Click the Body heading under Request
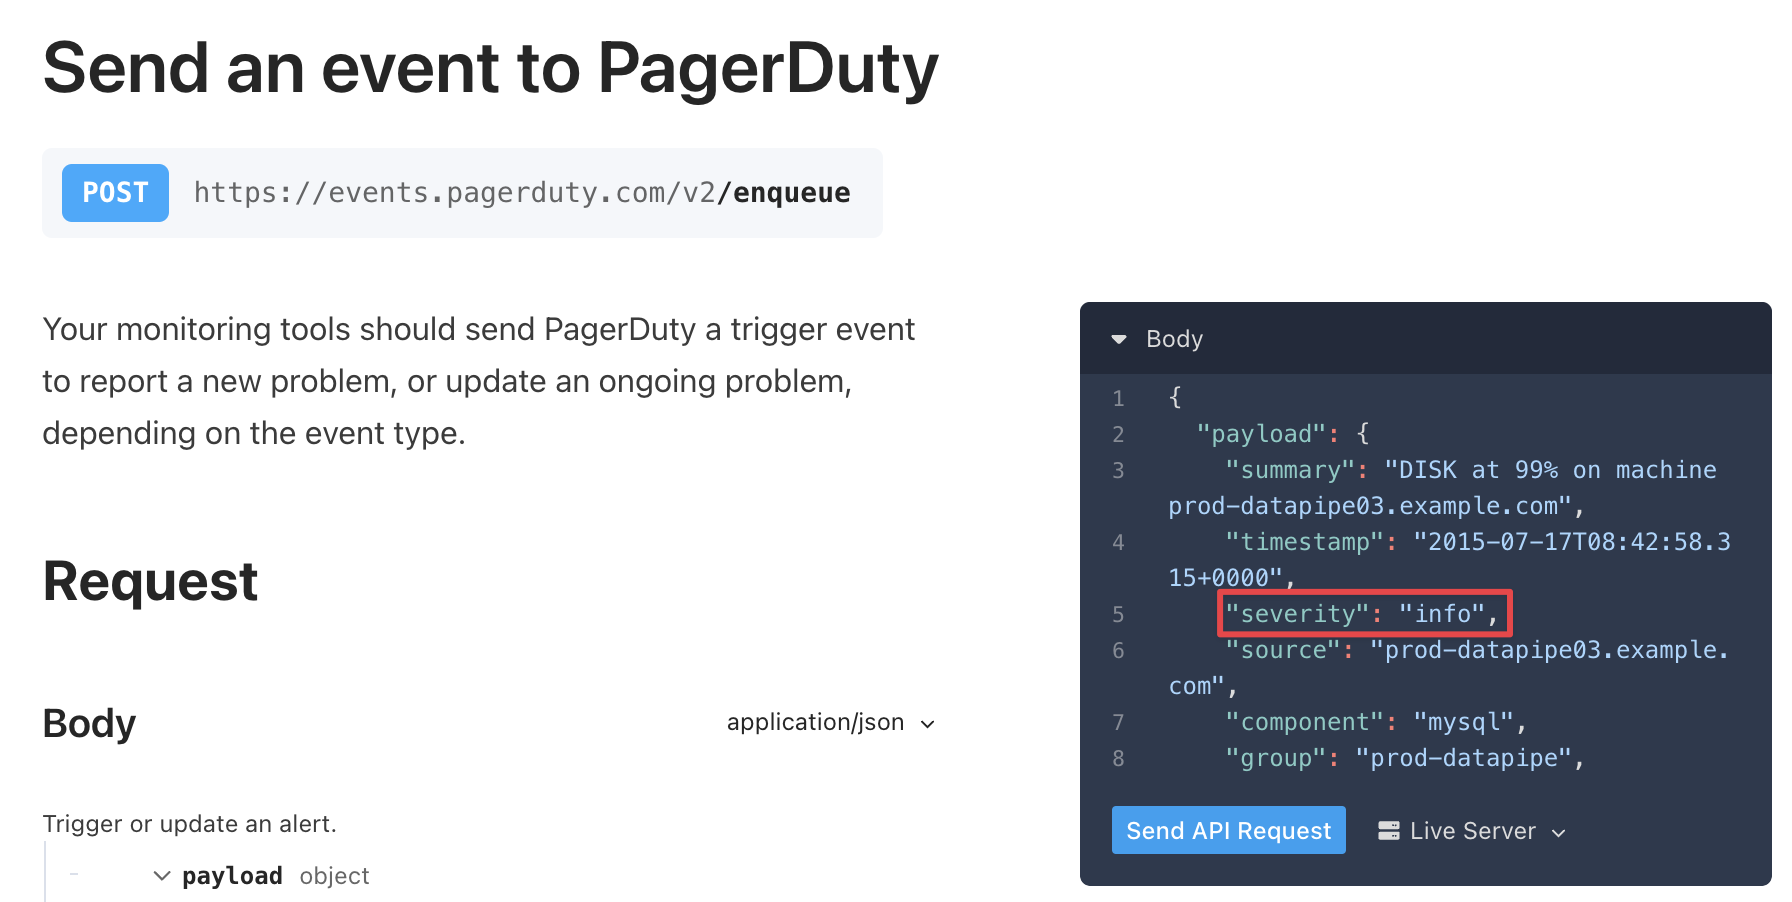1792x902 pixels. coord(89,723)
